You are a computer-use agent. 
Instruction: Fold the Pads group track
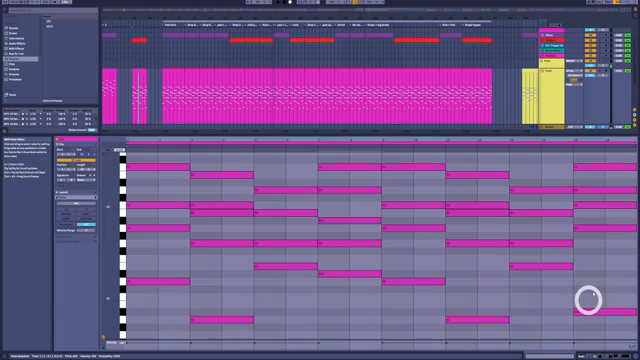pyautogui.click(x=542, y=61)
